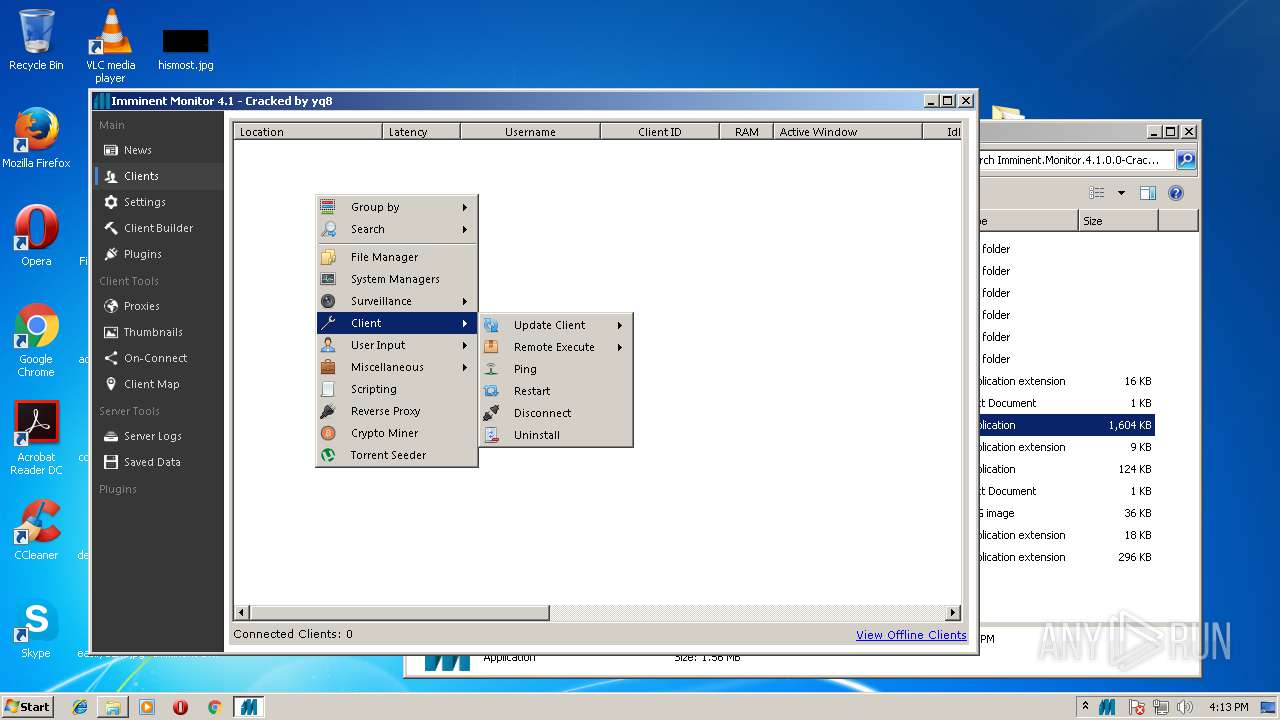The width and height of the screenshot is (1280, 720).
Task: Select the Reverse Proxy menu entry
Action: point(397,411)
